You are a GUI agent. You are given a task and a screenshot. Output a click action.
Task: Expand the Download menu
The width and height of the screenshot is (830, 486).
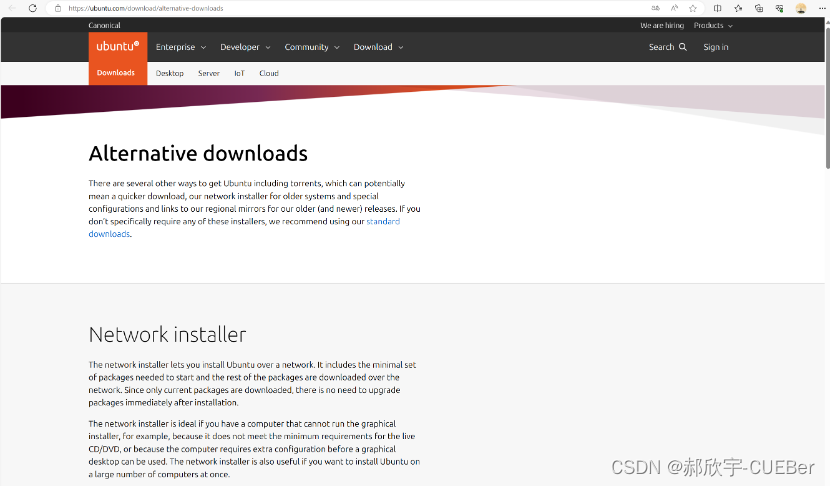tap(378, 47)
